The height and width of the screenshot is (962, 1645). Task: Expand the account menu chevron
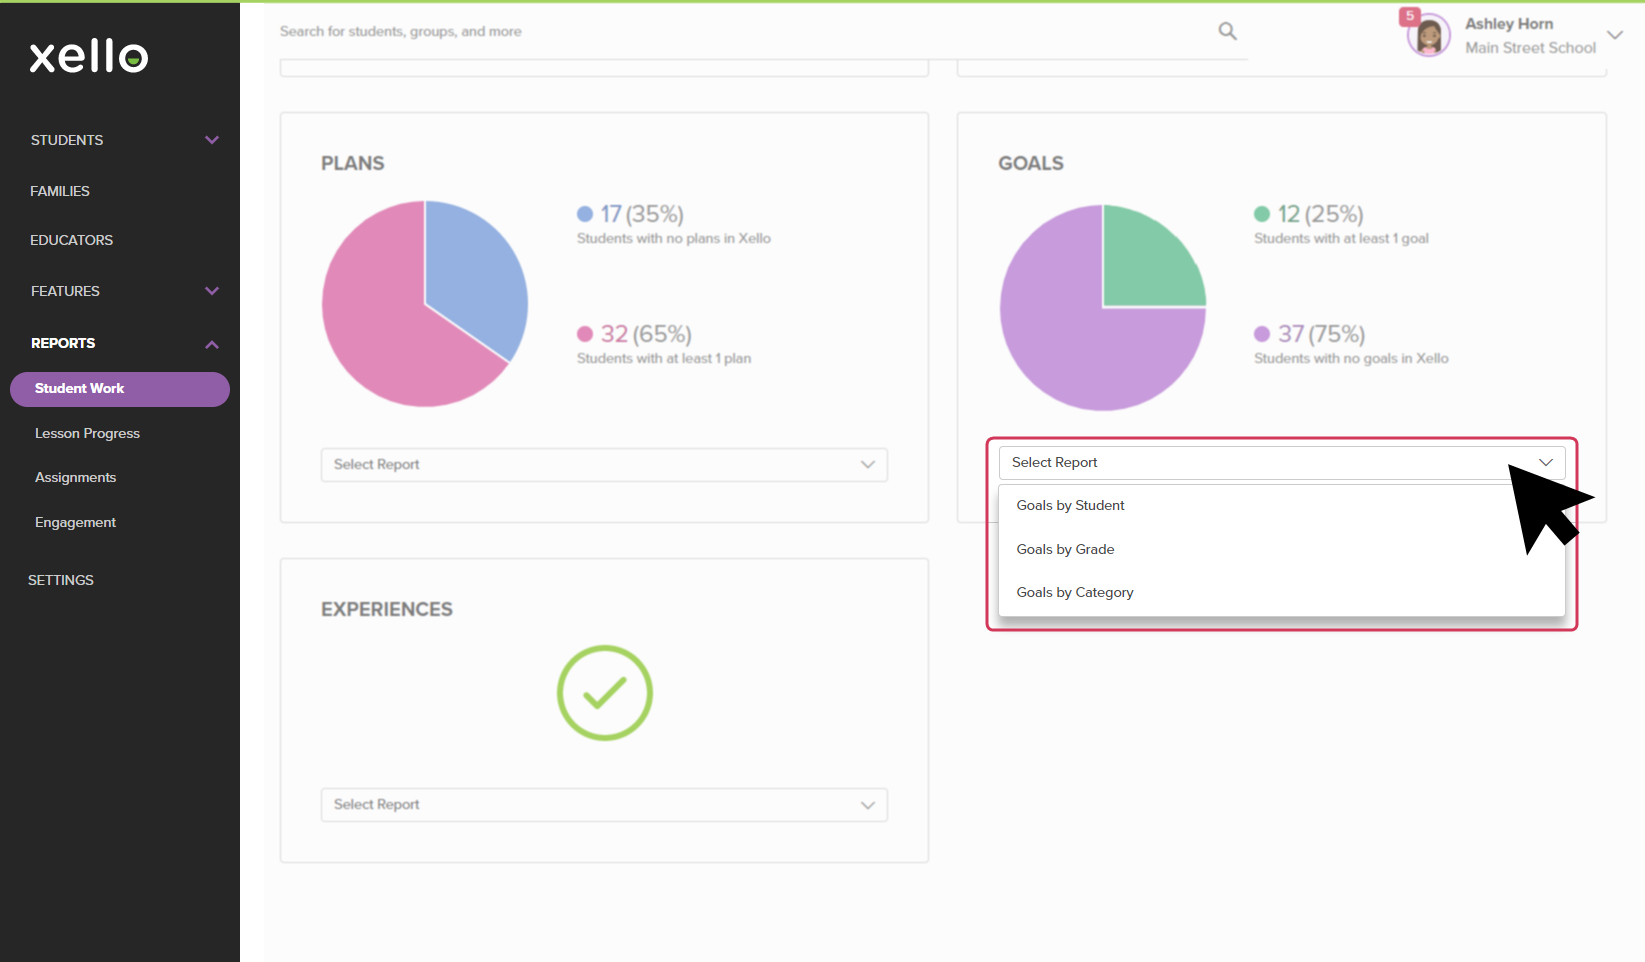click(1614, 35)
